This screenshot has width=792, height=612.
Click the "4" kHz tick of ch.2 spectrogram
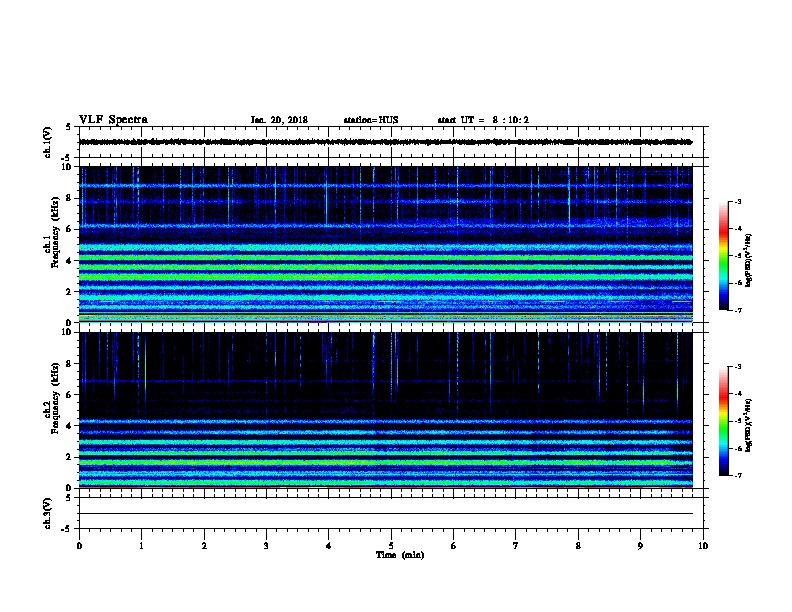[68, 426]
